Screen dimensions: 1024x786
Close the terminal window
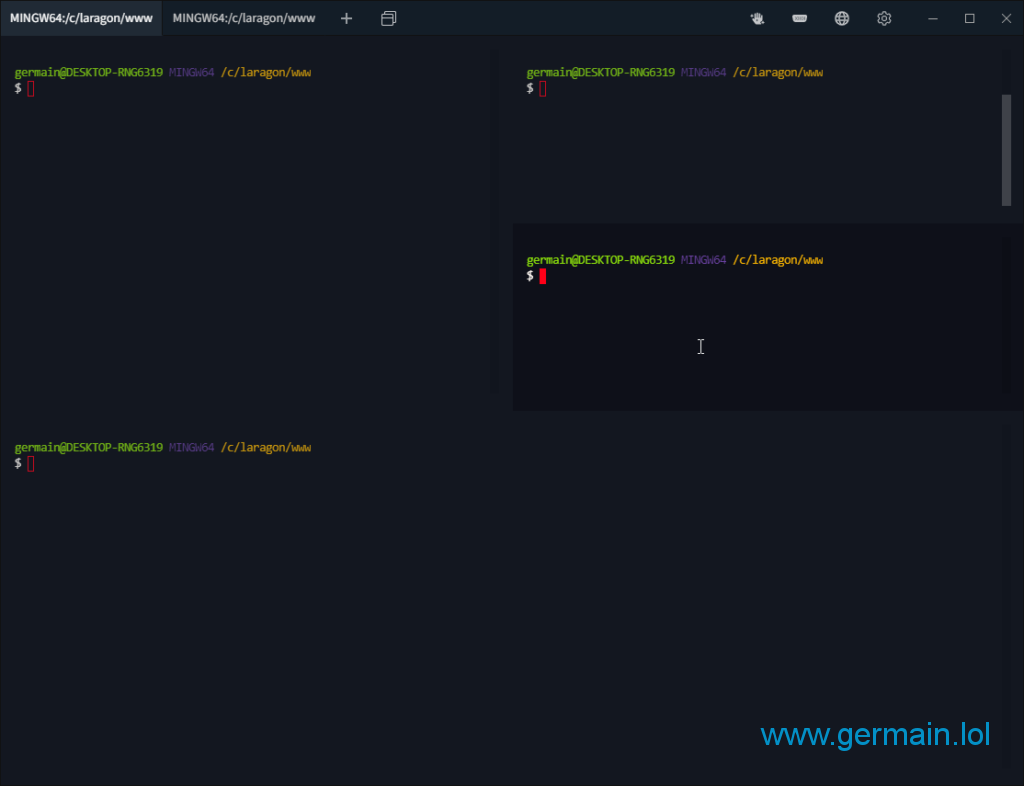[1006, 18]
